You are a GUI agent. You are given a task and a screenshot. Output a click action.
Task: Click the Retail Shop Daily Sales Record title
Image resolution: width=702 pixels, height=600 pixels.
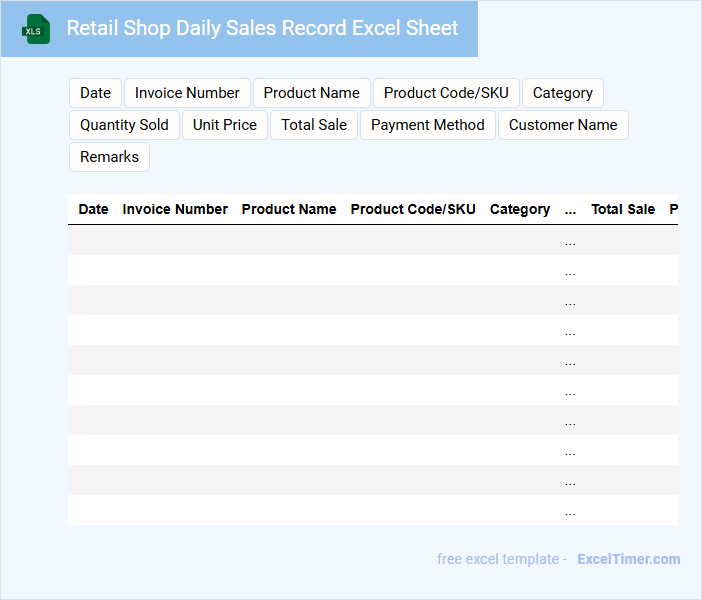pos(262,28)
